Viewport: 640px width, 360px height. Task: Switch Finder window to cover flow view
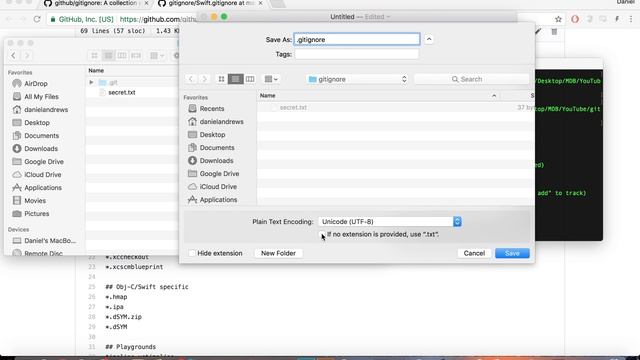[x=136, y=56]
